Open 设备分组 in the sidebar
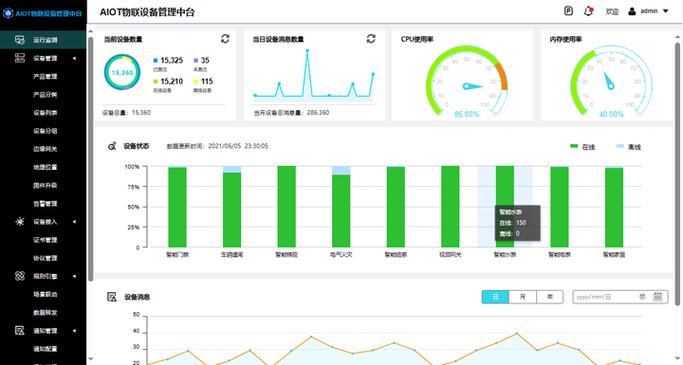The height and width of the screenshot is (365, 683). pos(45,131)
